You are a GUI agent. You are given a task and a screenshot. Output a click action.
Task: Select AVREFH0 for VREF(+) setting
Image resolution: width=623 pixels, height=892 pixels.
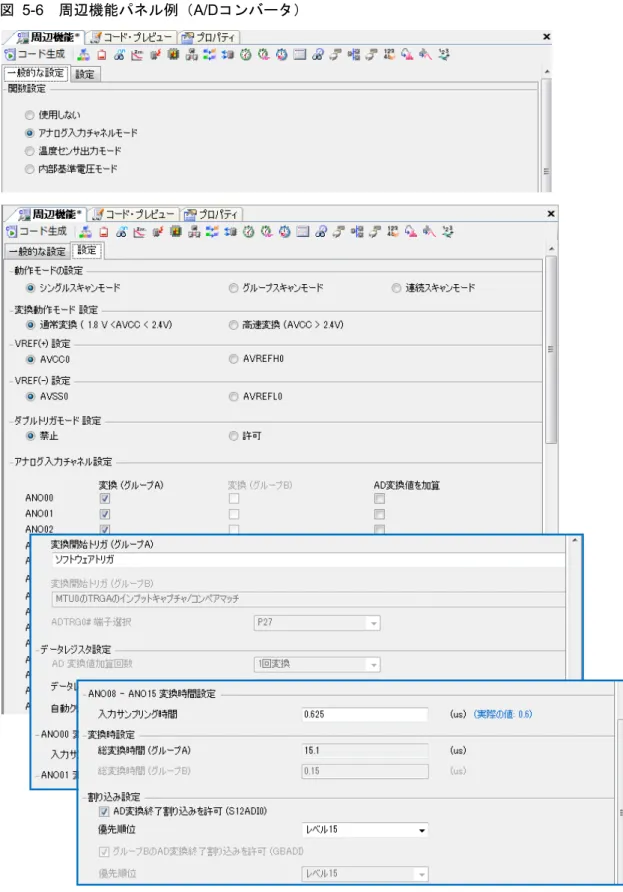tap(233, 359)
